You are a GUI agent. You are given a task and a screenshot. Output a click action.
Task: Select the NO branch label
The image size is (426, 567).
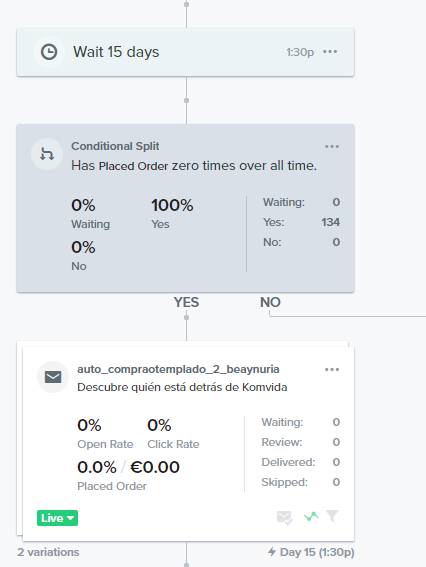[x=270, y=302]
